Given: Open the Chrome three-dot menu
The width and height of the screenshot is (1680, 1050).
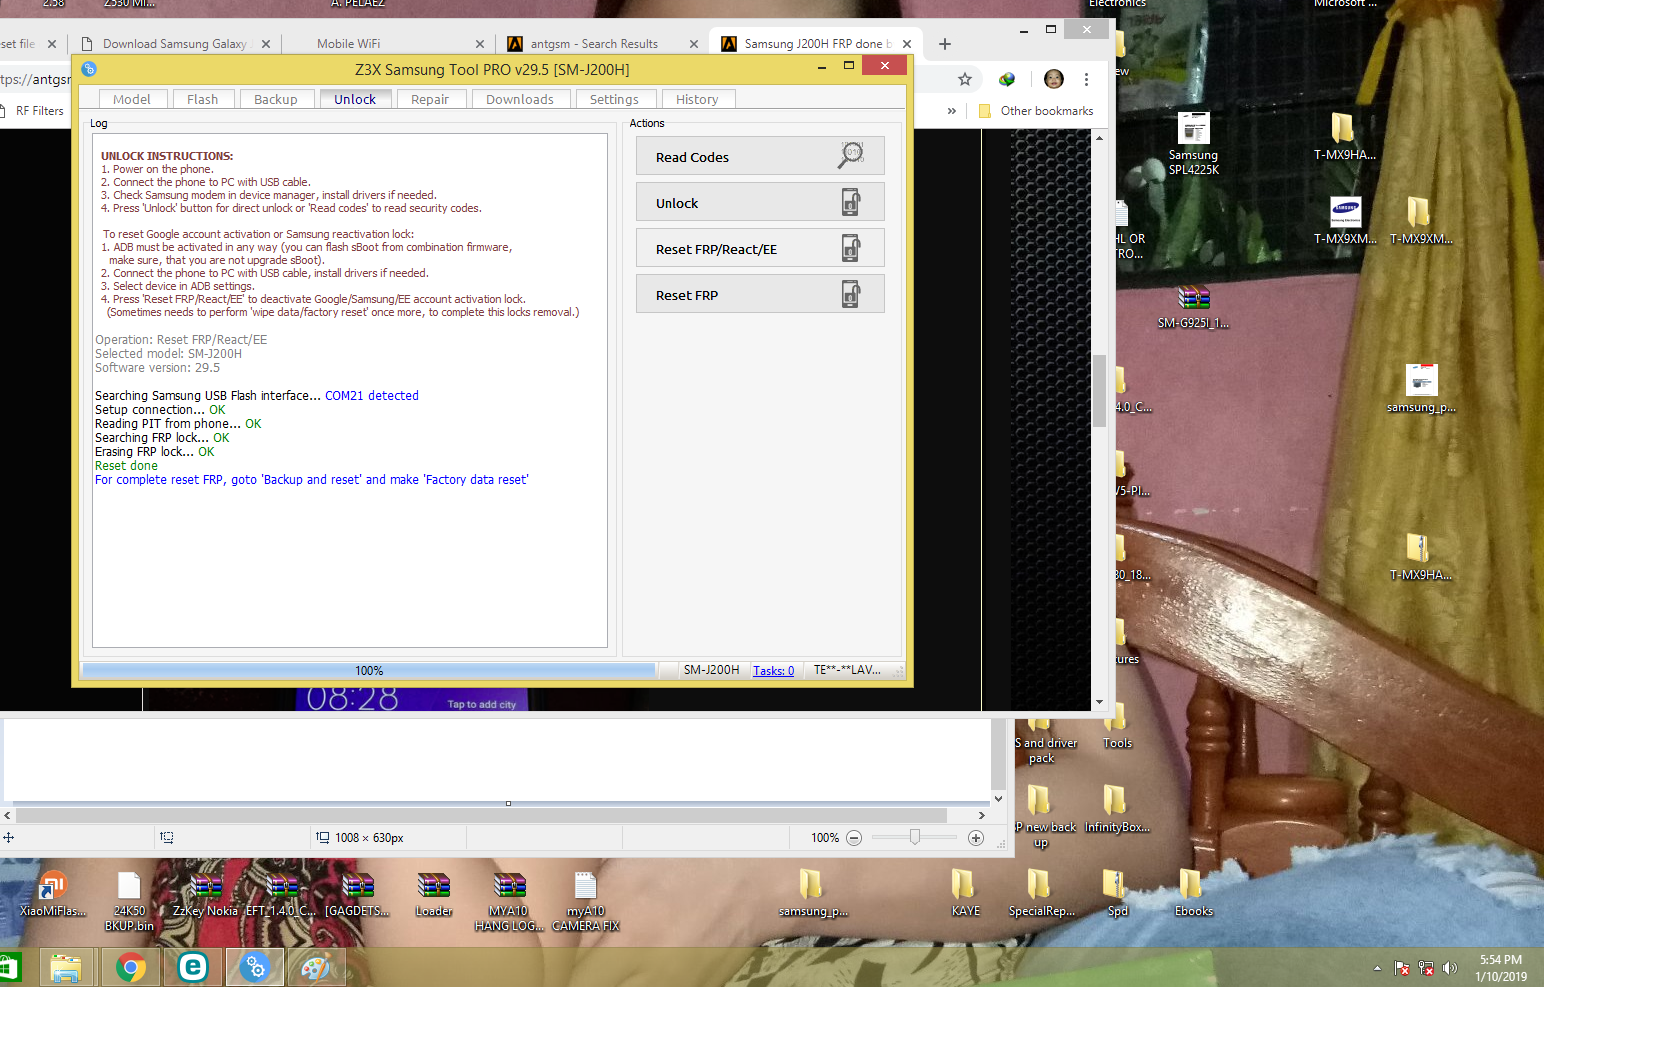Looking at the screenshot, I should point(1086,79).
